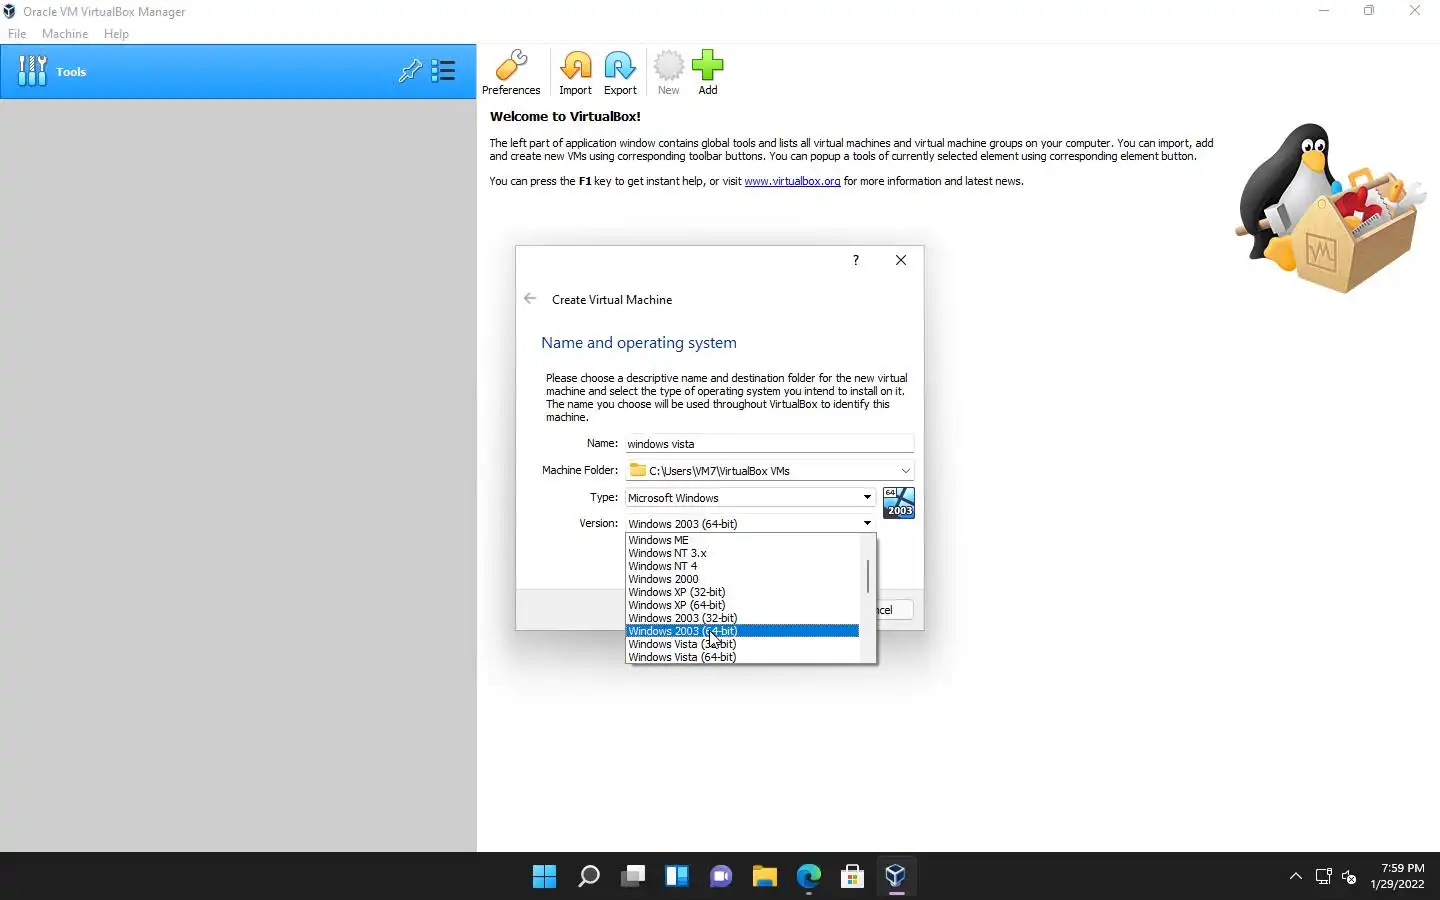Select Windows 2000 from list
The width and height of the screenshot is (1440, 900).
click(742, 579)
